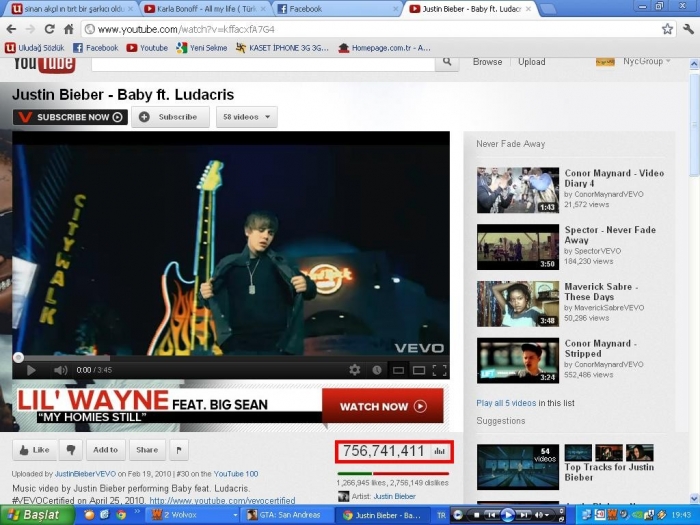Image resolution: width=700 pixels, height=525 pixels.
Task: Open Uludağ Sözlük bookmark
Action: [35, 48]
